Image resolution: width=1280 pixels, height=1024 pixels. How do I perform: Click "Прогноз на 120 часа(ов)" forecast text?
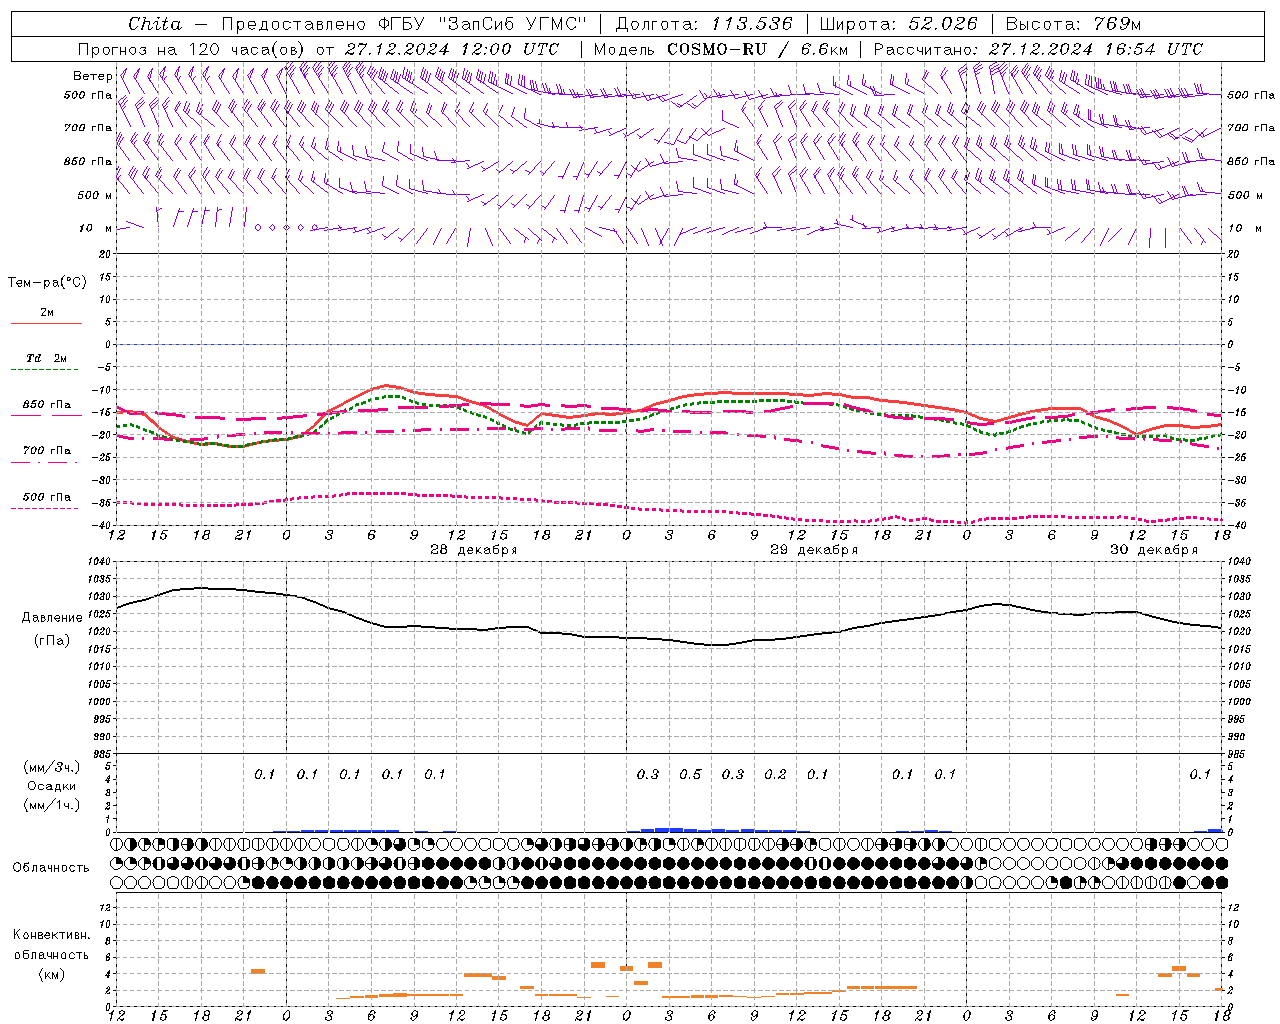pos(192,49)
